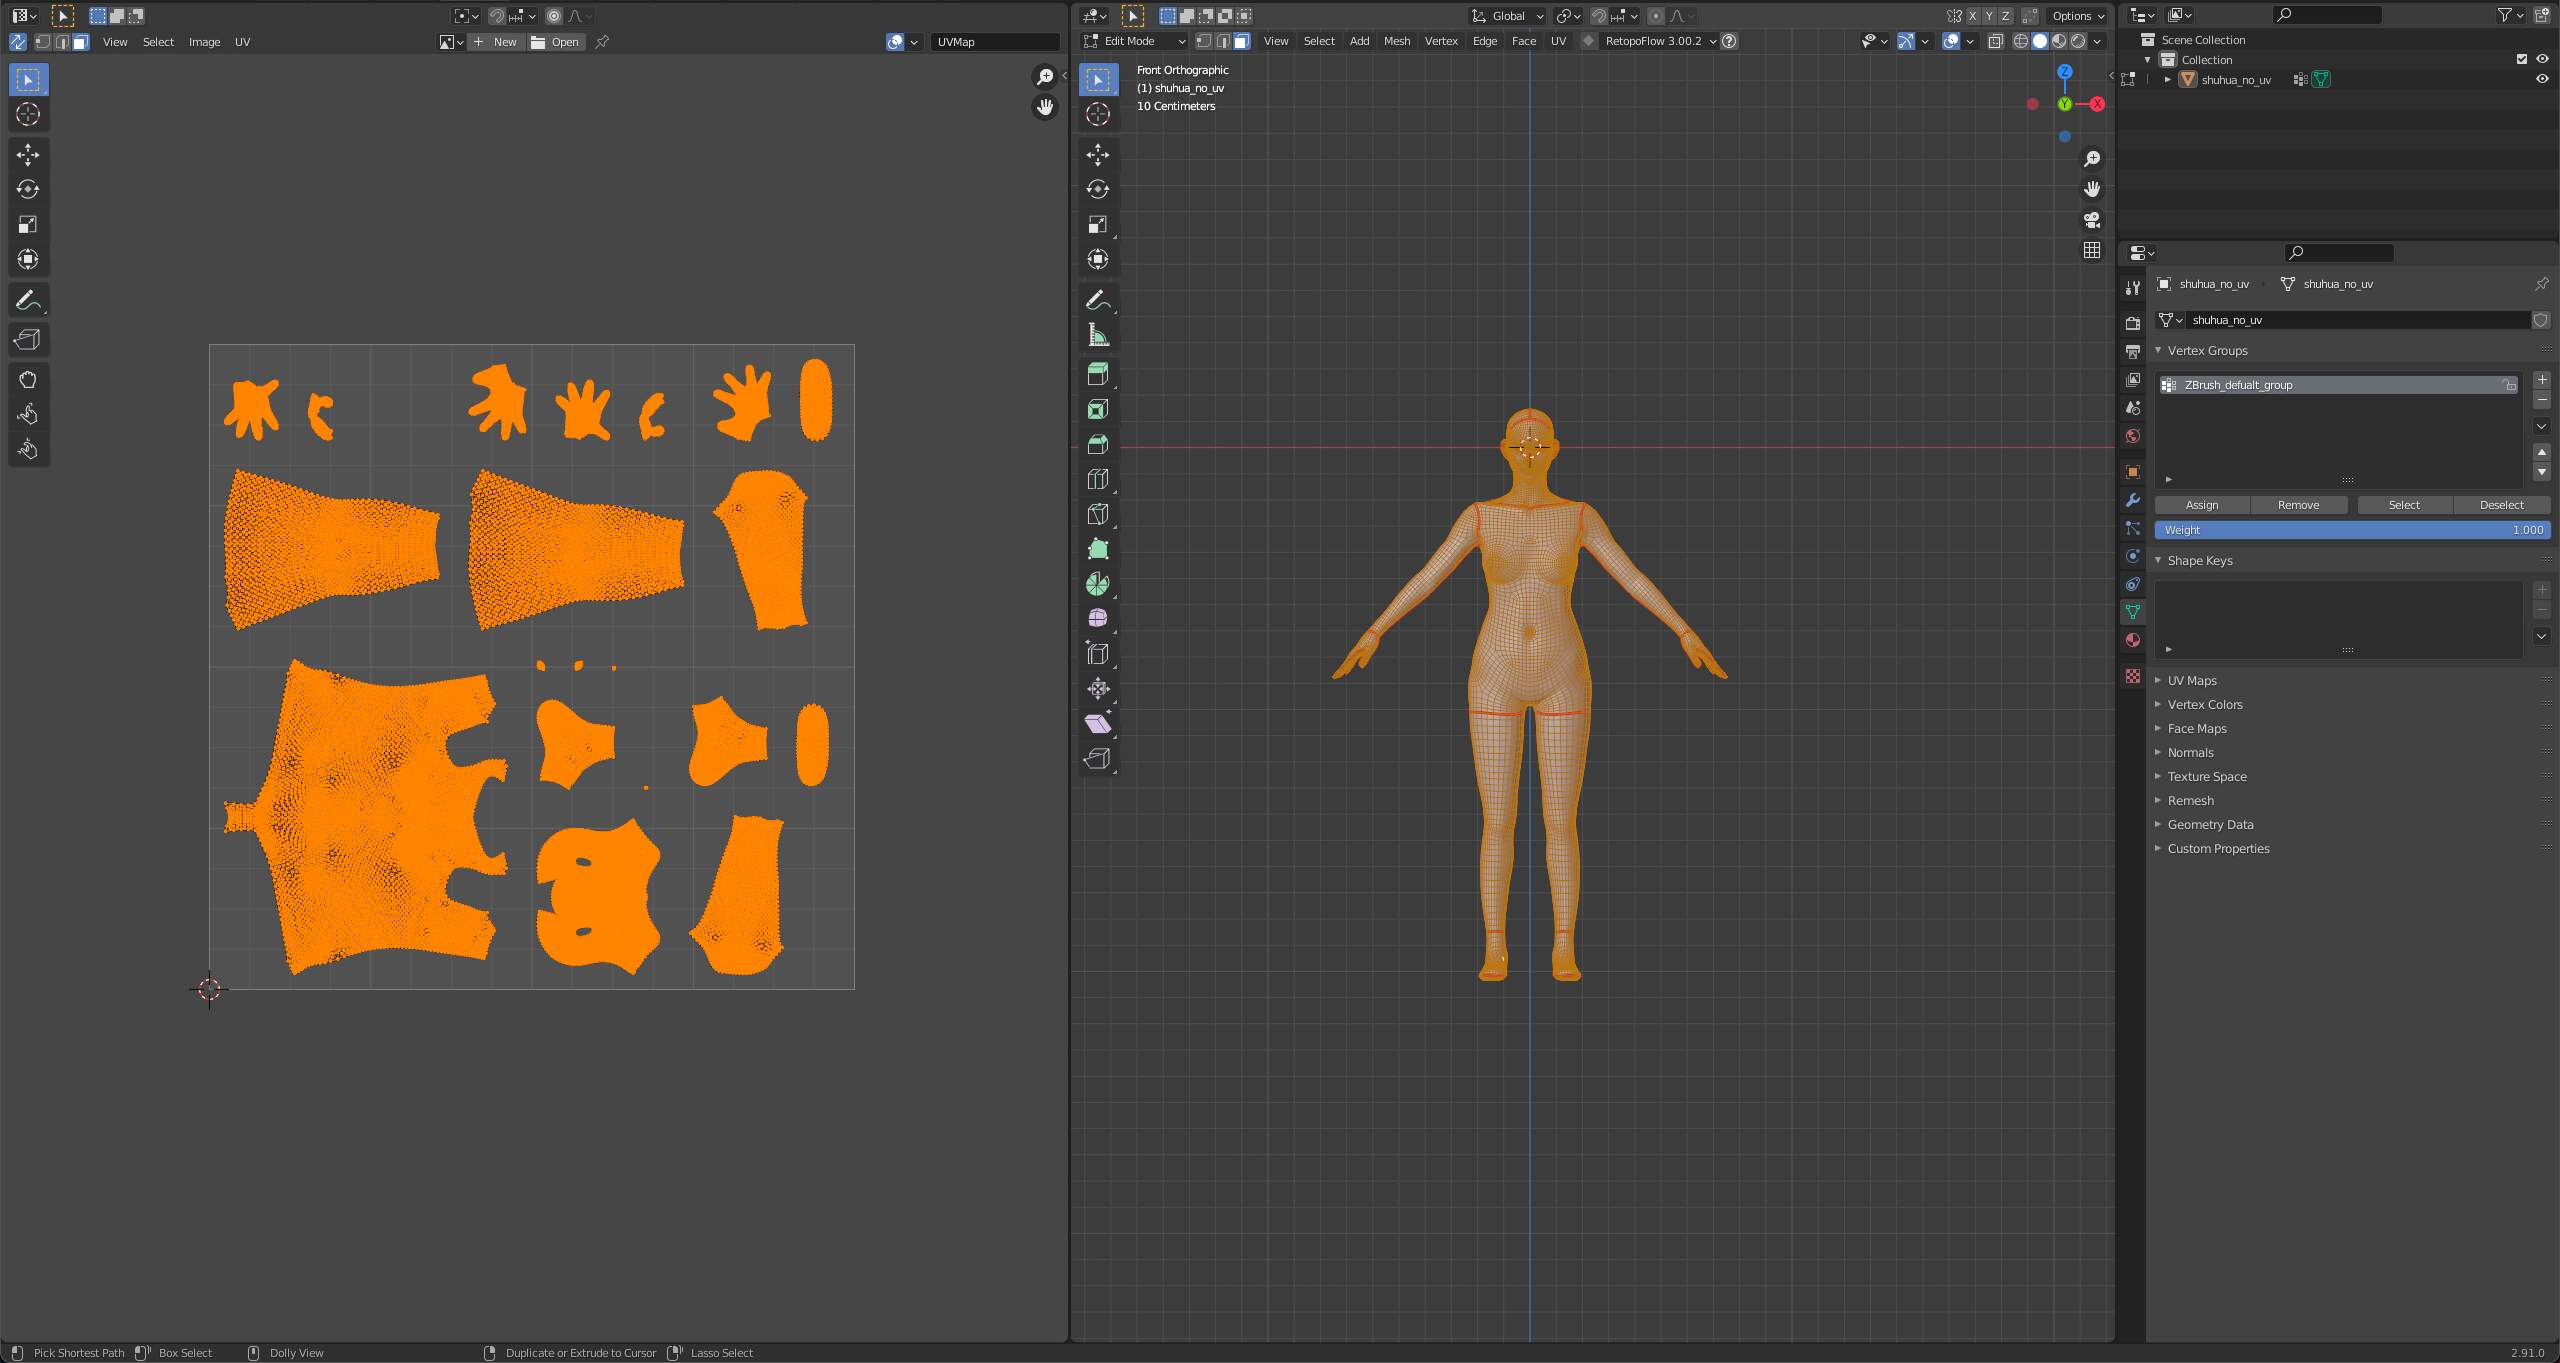Open the UV menu in UV editor header
This screenshot has width=2560, height=1363.
[x=242, y=42]
